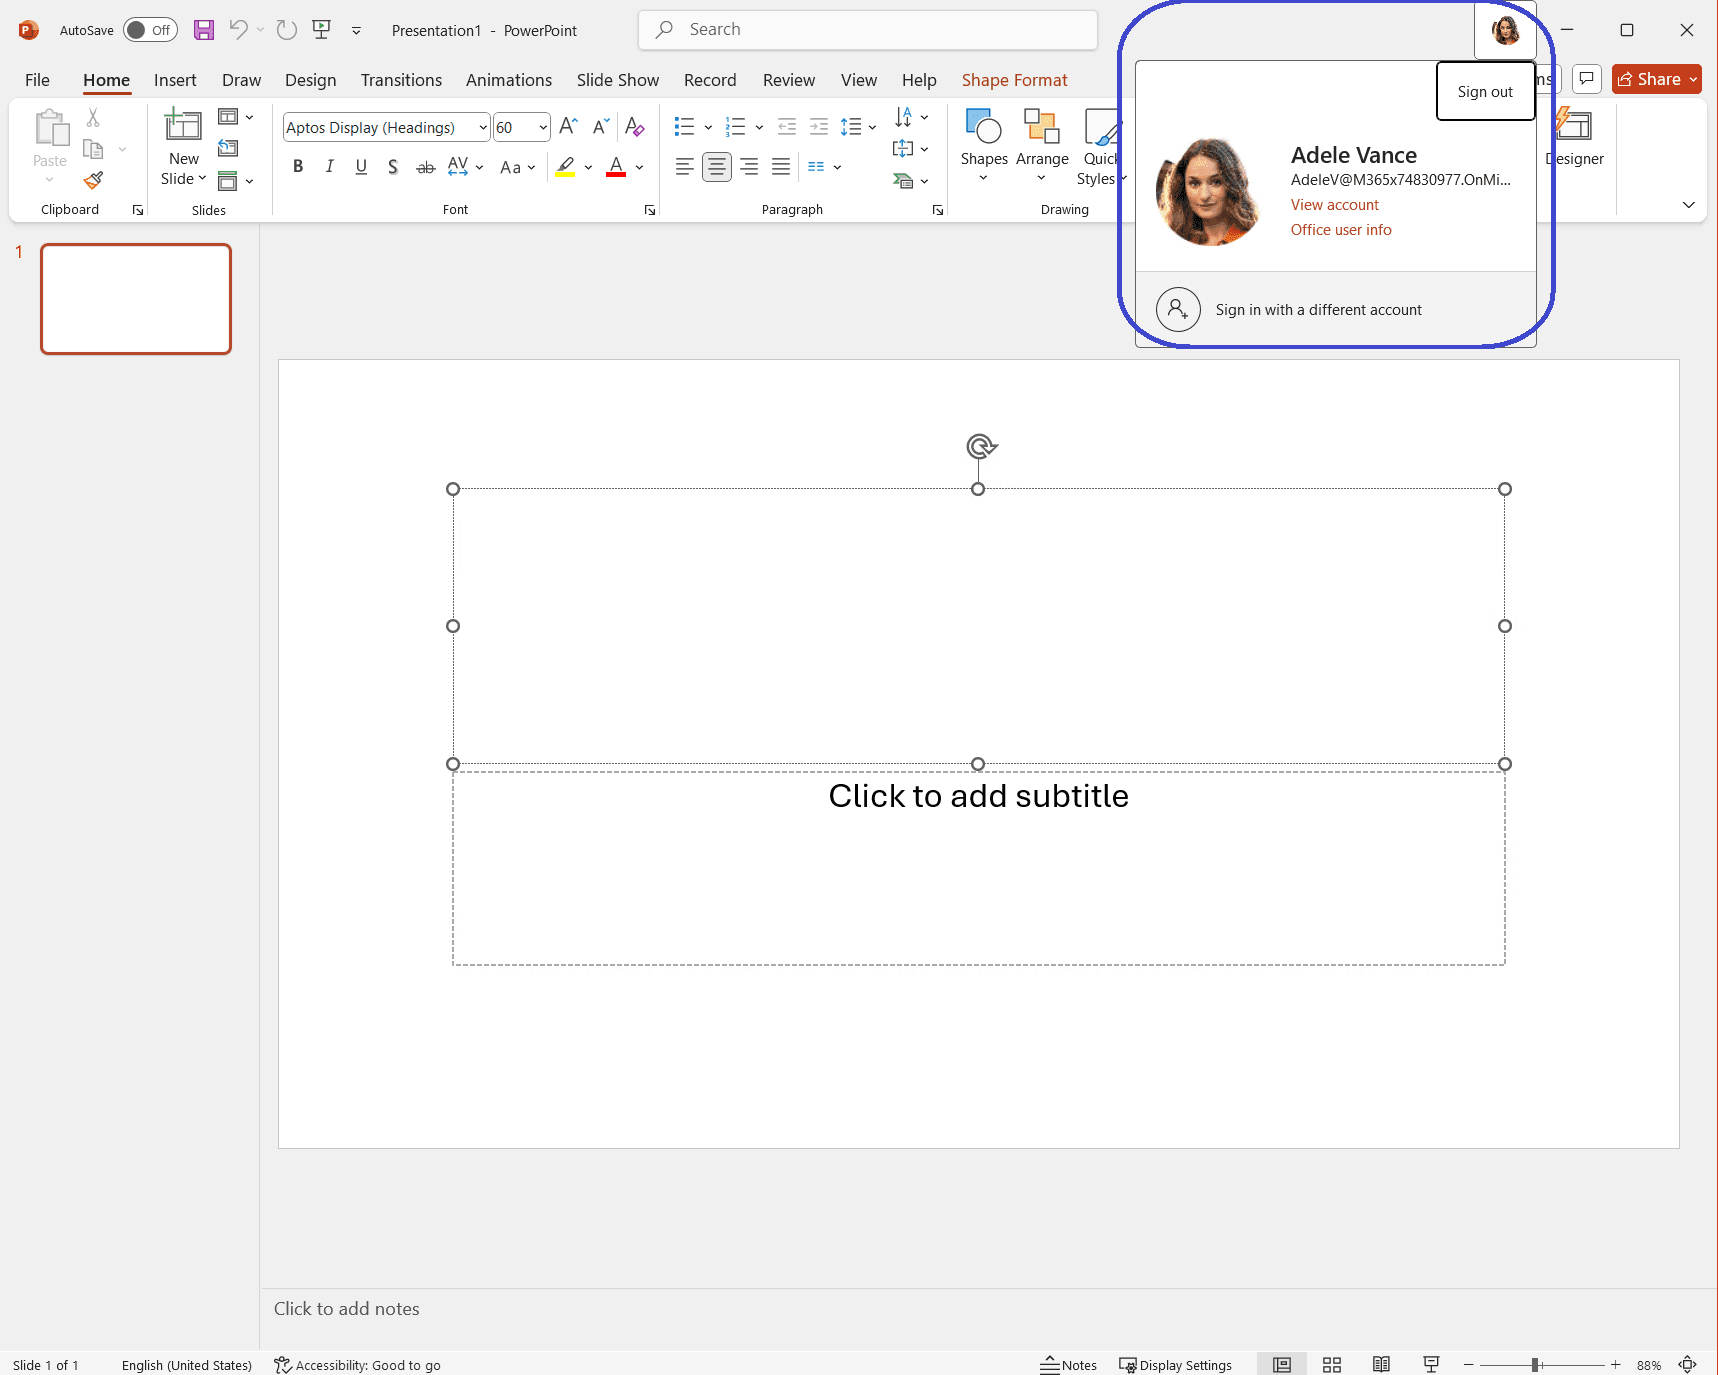The image size is (1718, 1375).
Task: Open the View account link
Action: coord(1334,205)
